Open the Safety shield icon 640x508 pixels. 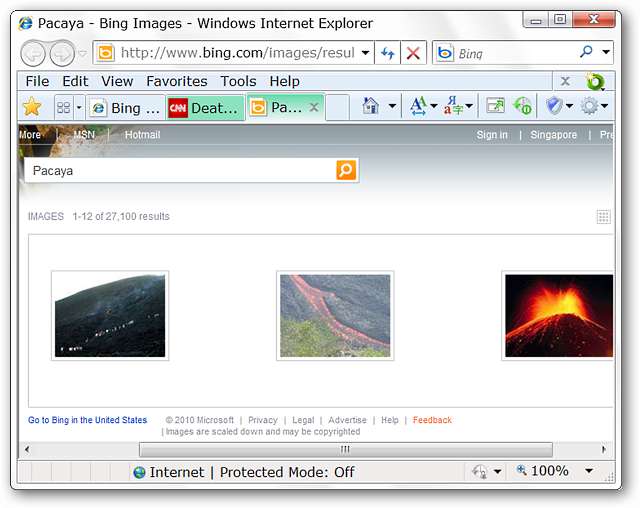[x=554, y=106]
